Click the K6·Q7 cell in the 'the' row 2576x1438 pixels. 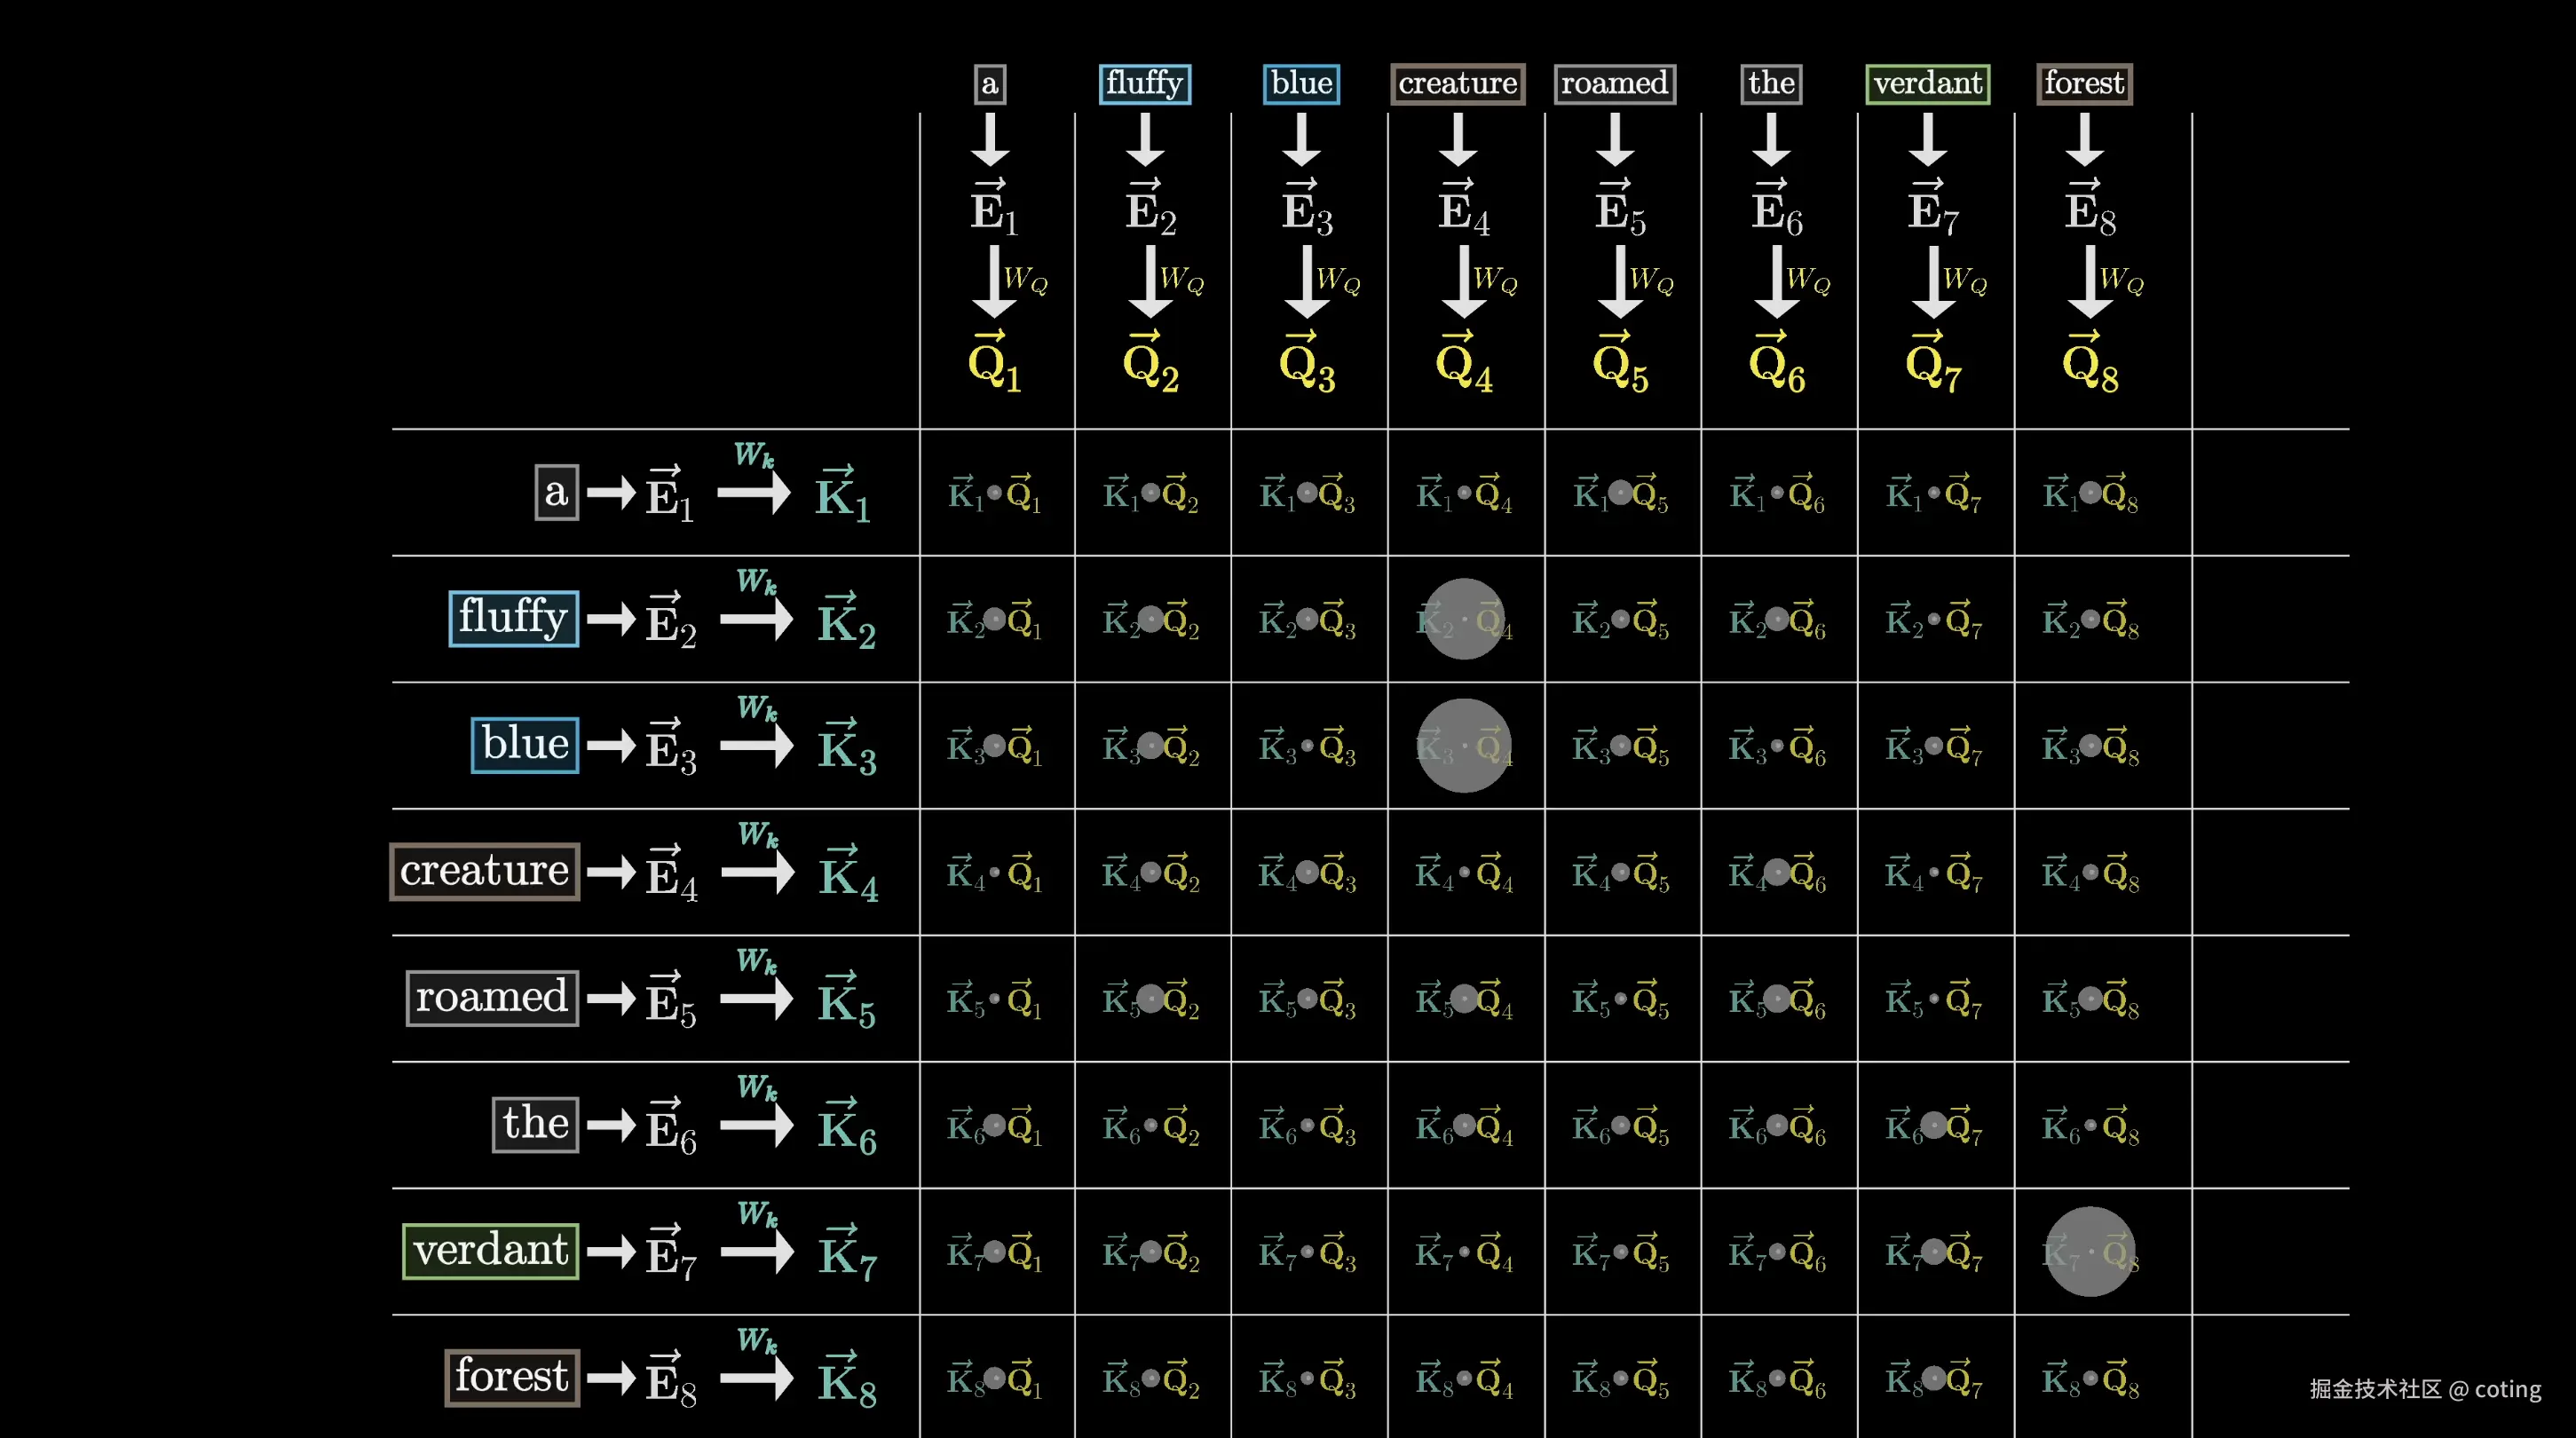click(1934, 1126)
